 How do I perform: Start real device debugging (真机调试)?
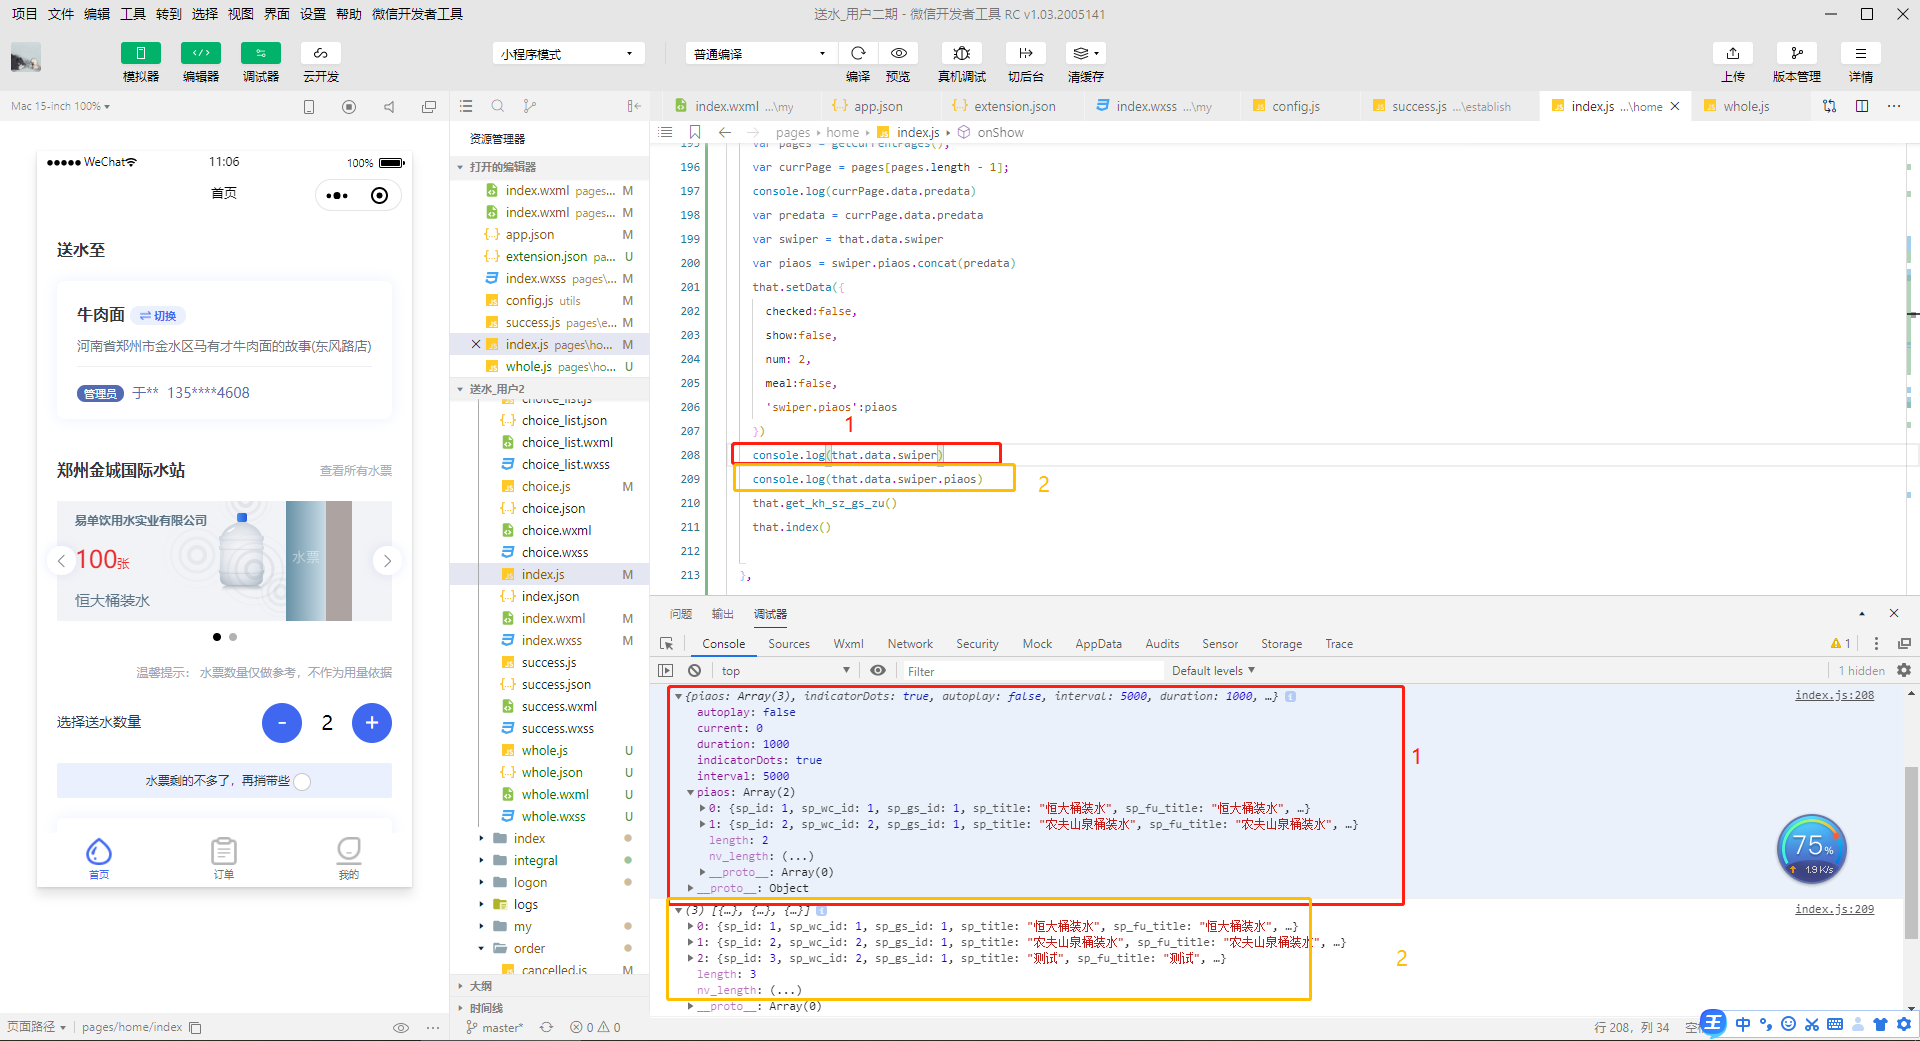[x=962, y=53]
